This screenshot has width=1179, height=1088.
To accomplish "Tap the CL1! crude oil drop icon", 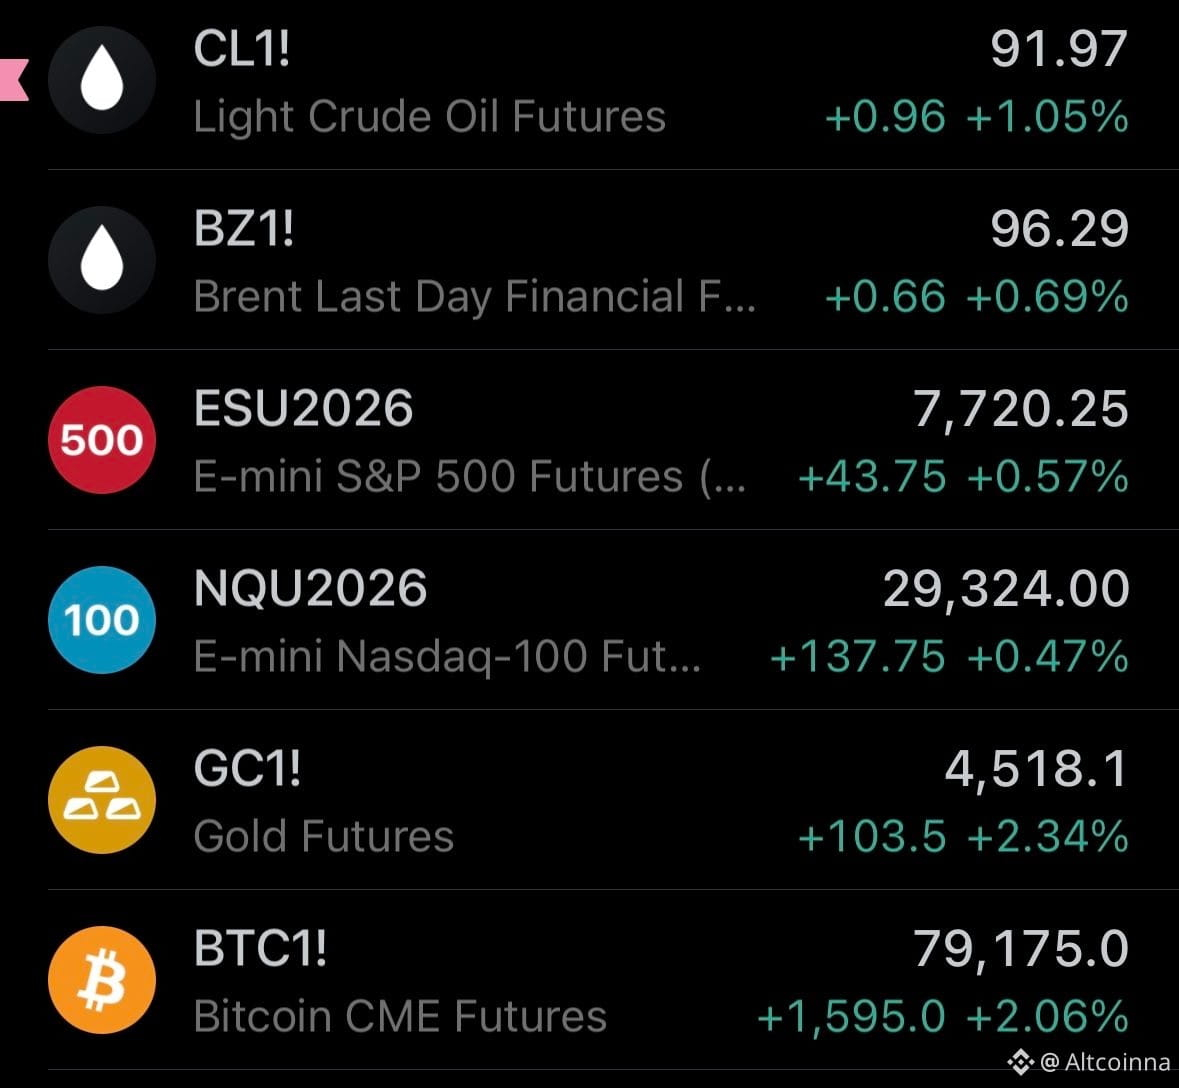I will (102, 80).
